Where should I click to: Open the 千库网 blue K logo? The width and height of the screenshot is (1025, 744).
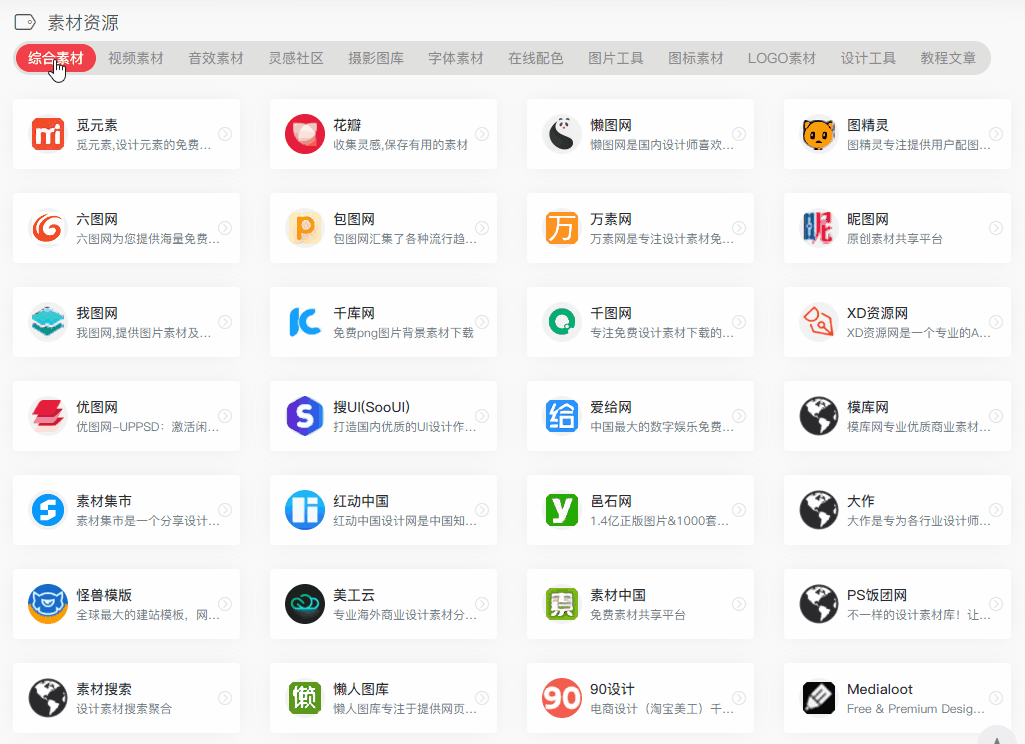click(305, 322)
